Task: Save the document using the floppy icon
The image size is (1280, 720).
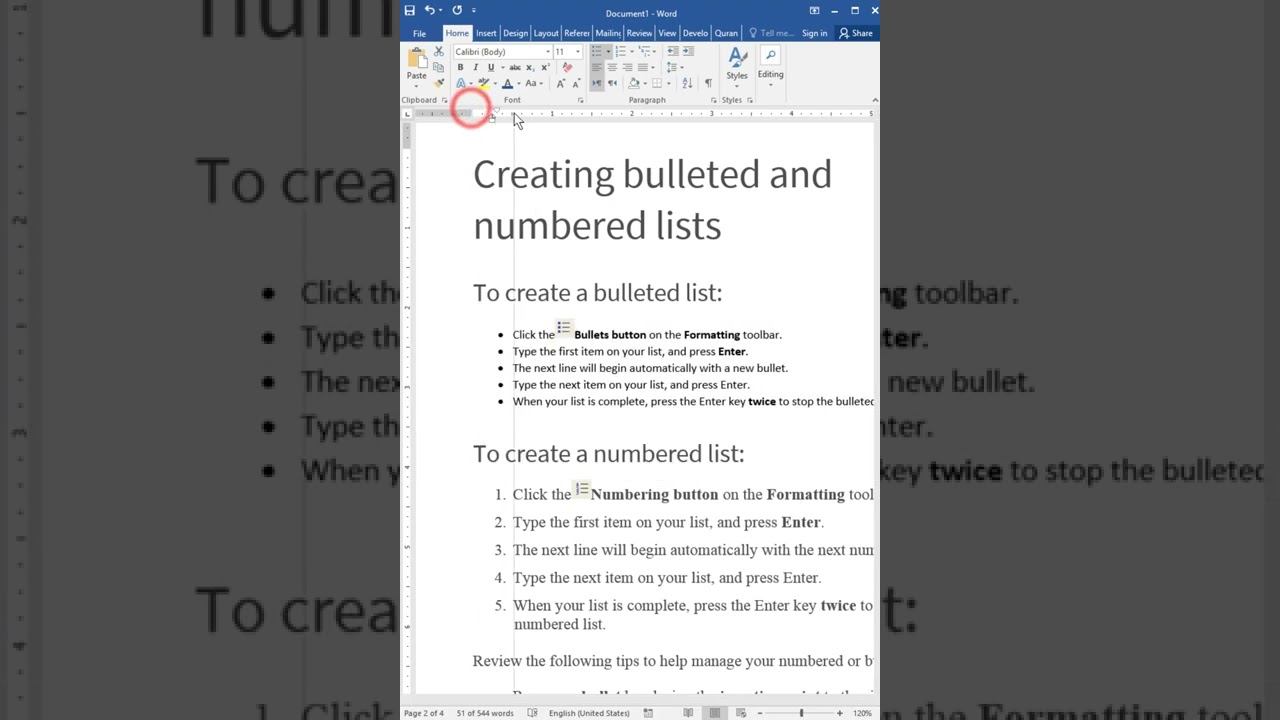Action: click(x=409, y=10)
